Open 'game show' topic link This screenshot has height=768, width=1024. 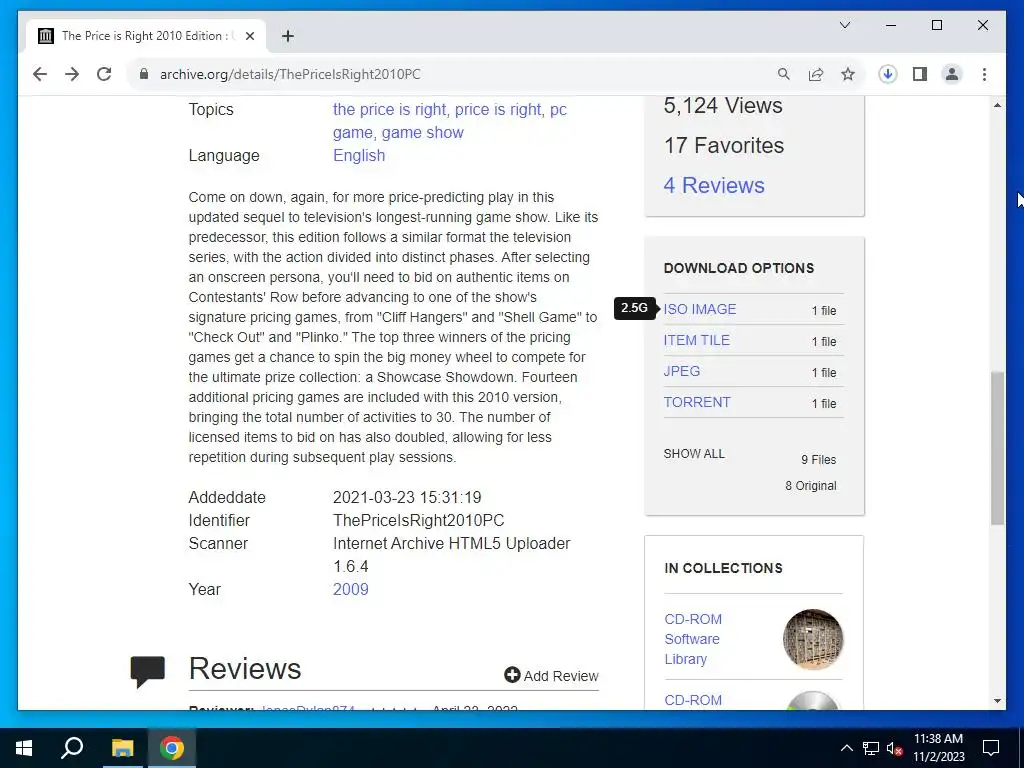(x=423, y=133)
